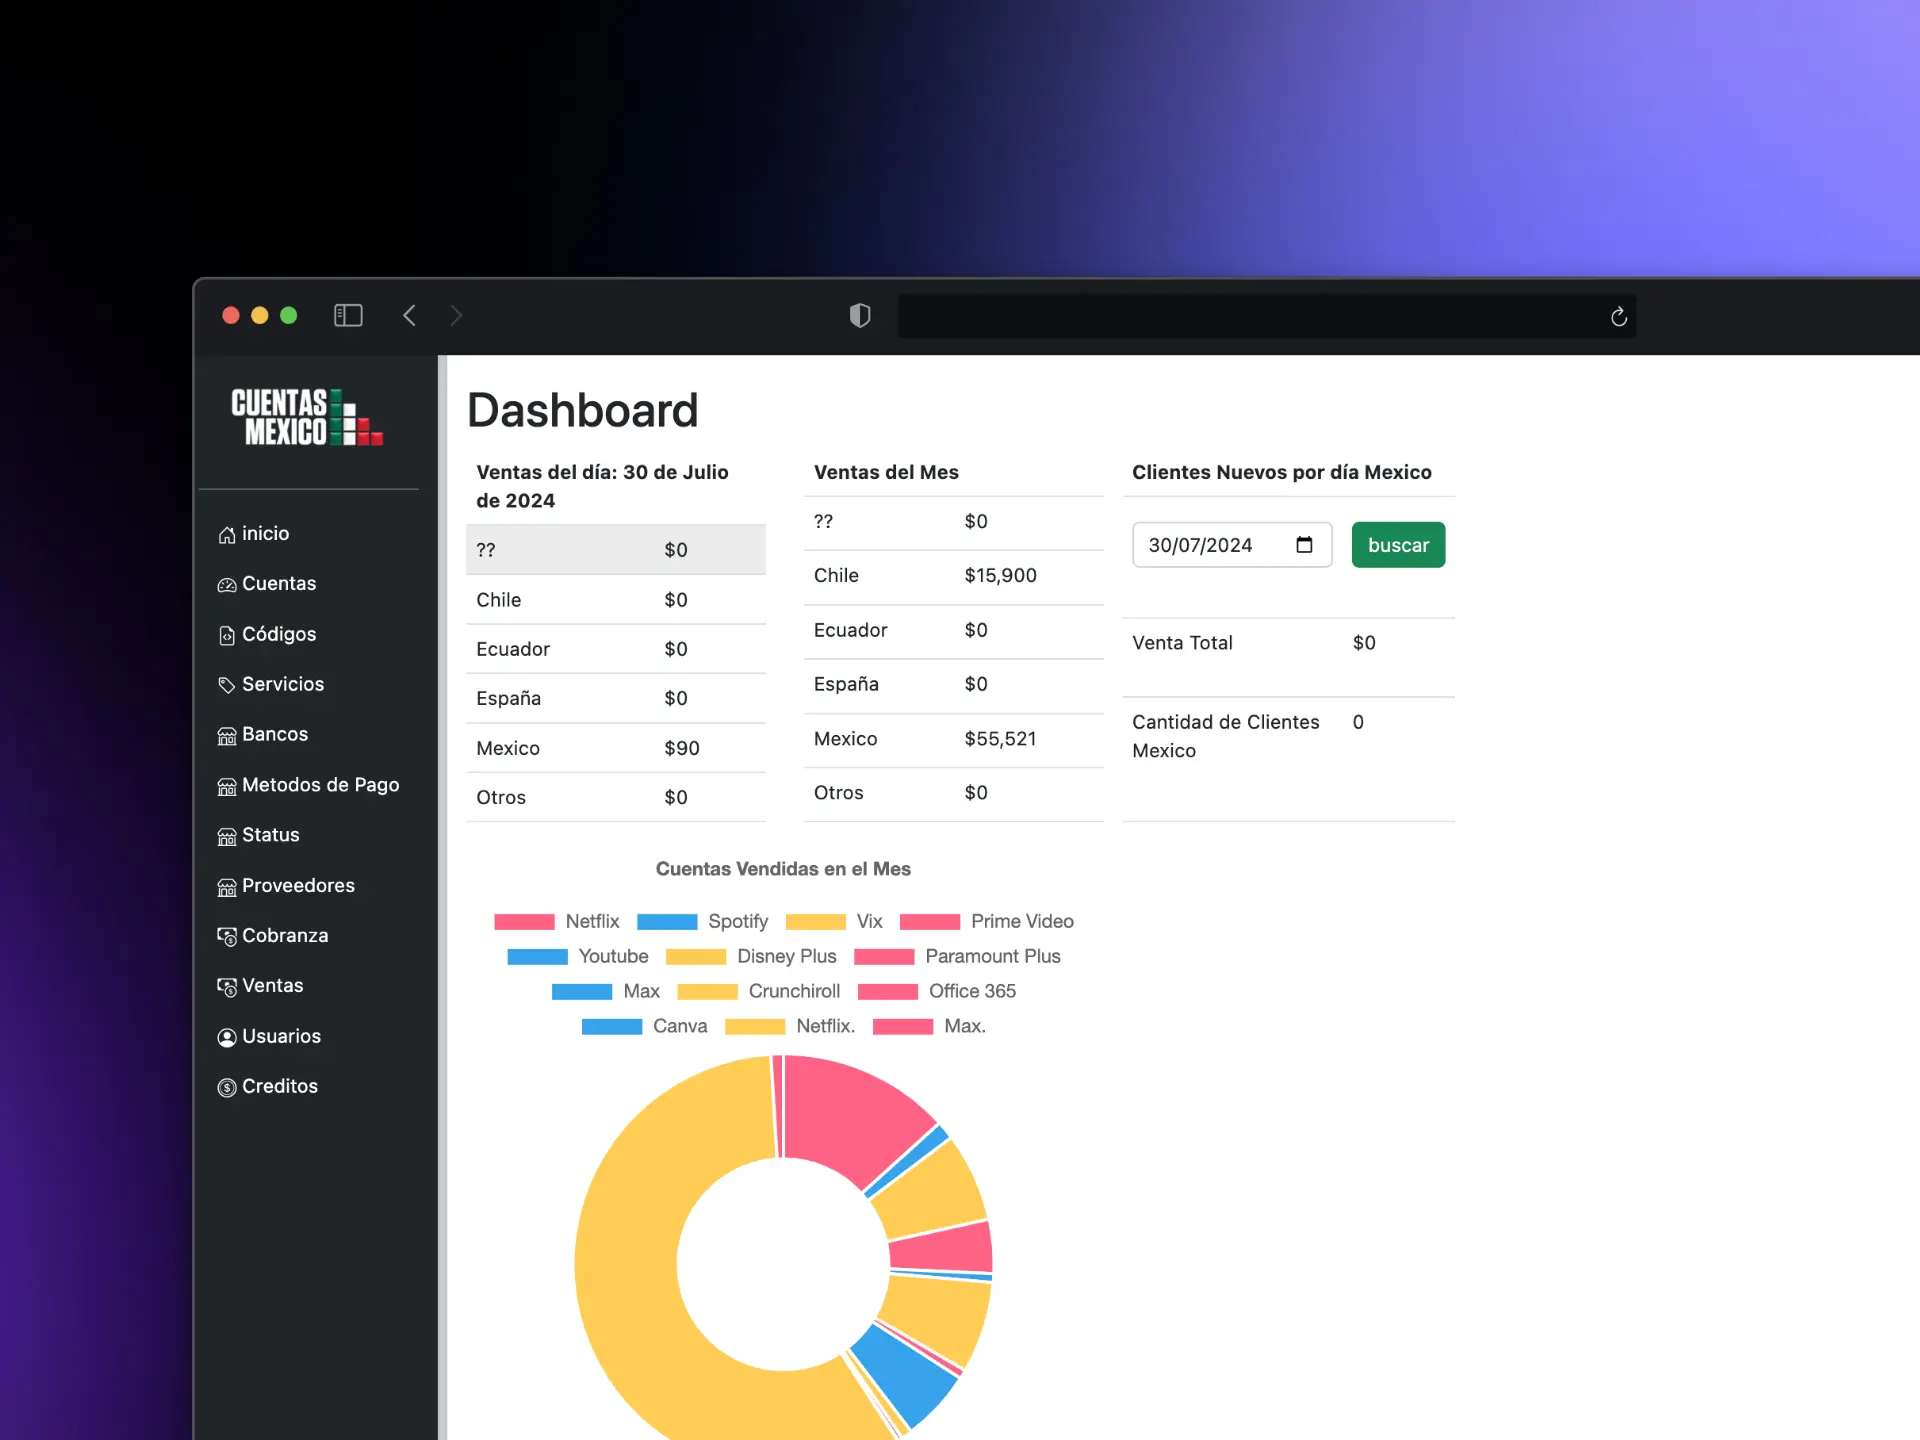
Task: Click the 30/07/2024 date input field
Action: tap(1232, 545)
